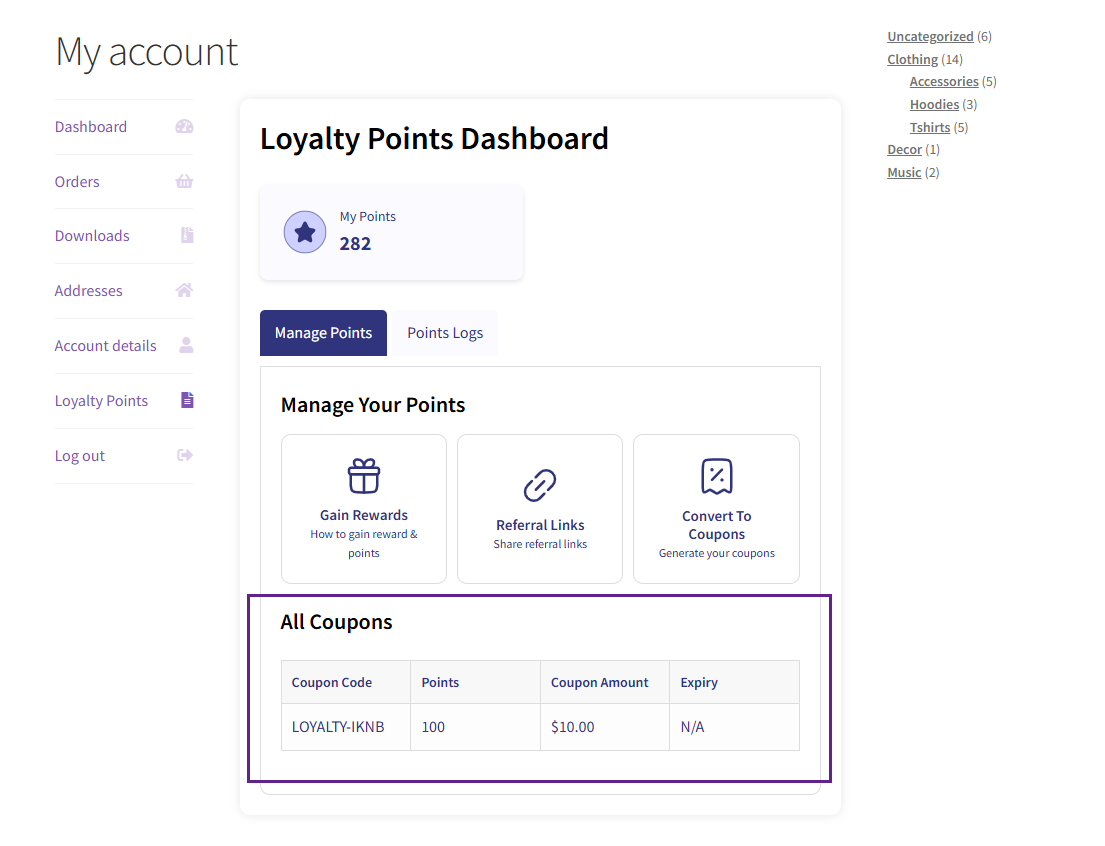Click the Dashboard gauge icon in sidebar

(184, 127)
